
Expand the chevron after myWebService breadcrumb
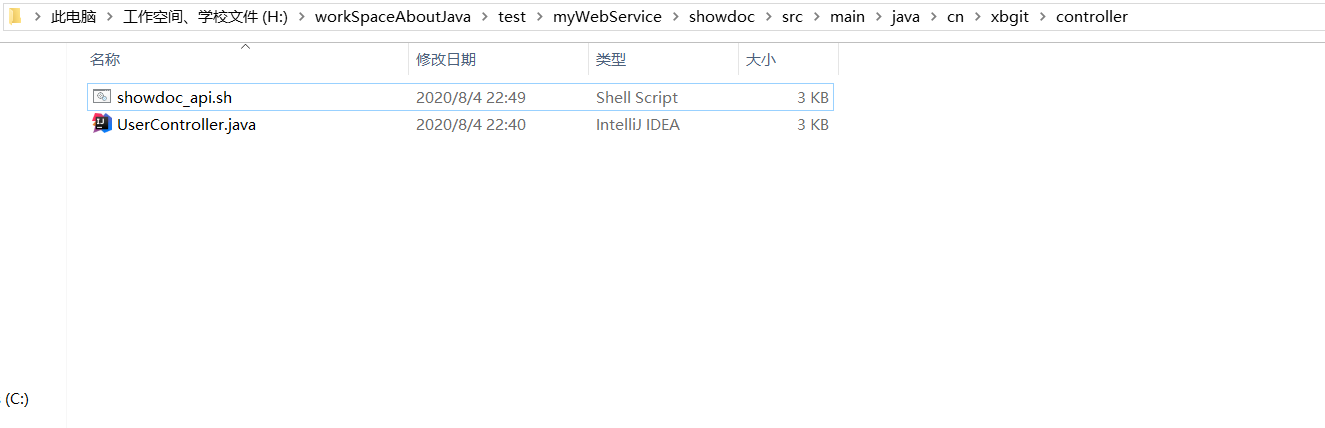point(675,17)
